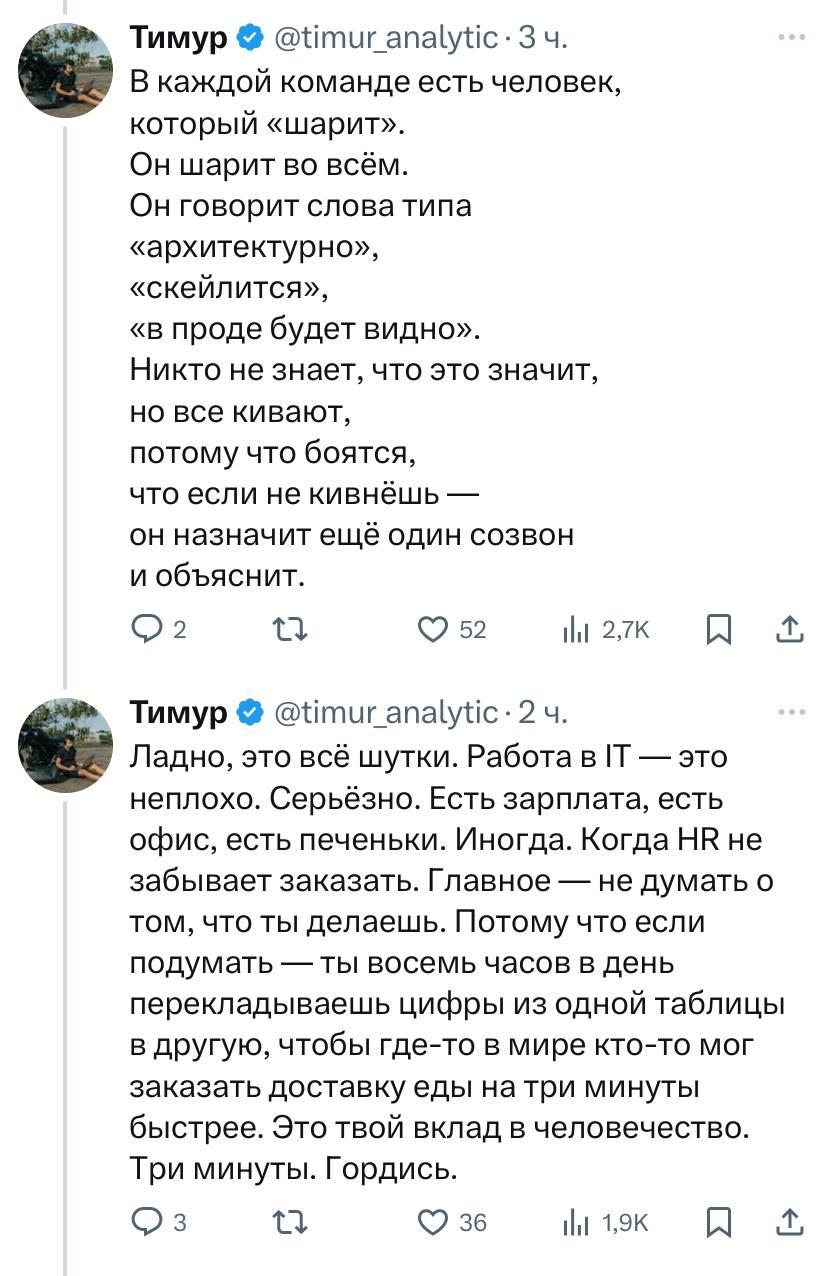Repost the first tweet by Тимур
This screenshot has height=1276, width=828.
[290, 629]
